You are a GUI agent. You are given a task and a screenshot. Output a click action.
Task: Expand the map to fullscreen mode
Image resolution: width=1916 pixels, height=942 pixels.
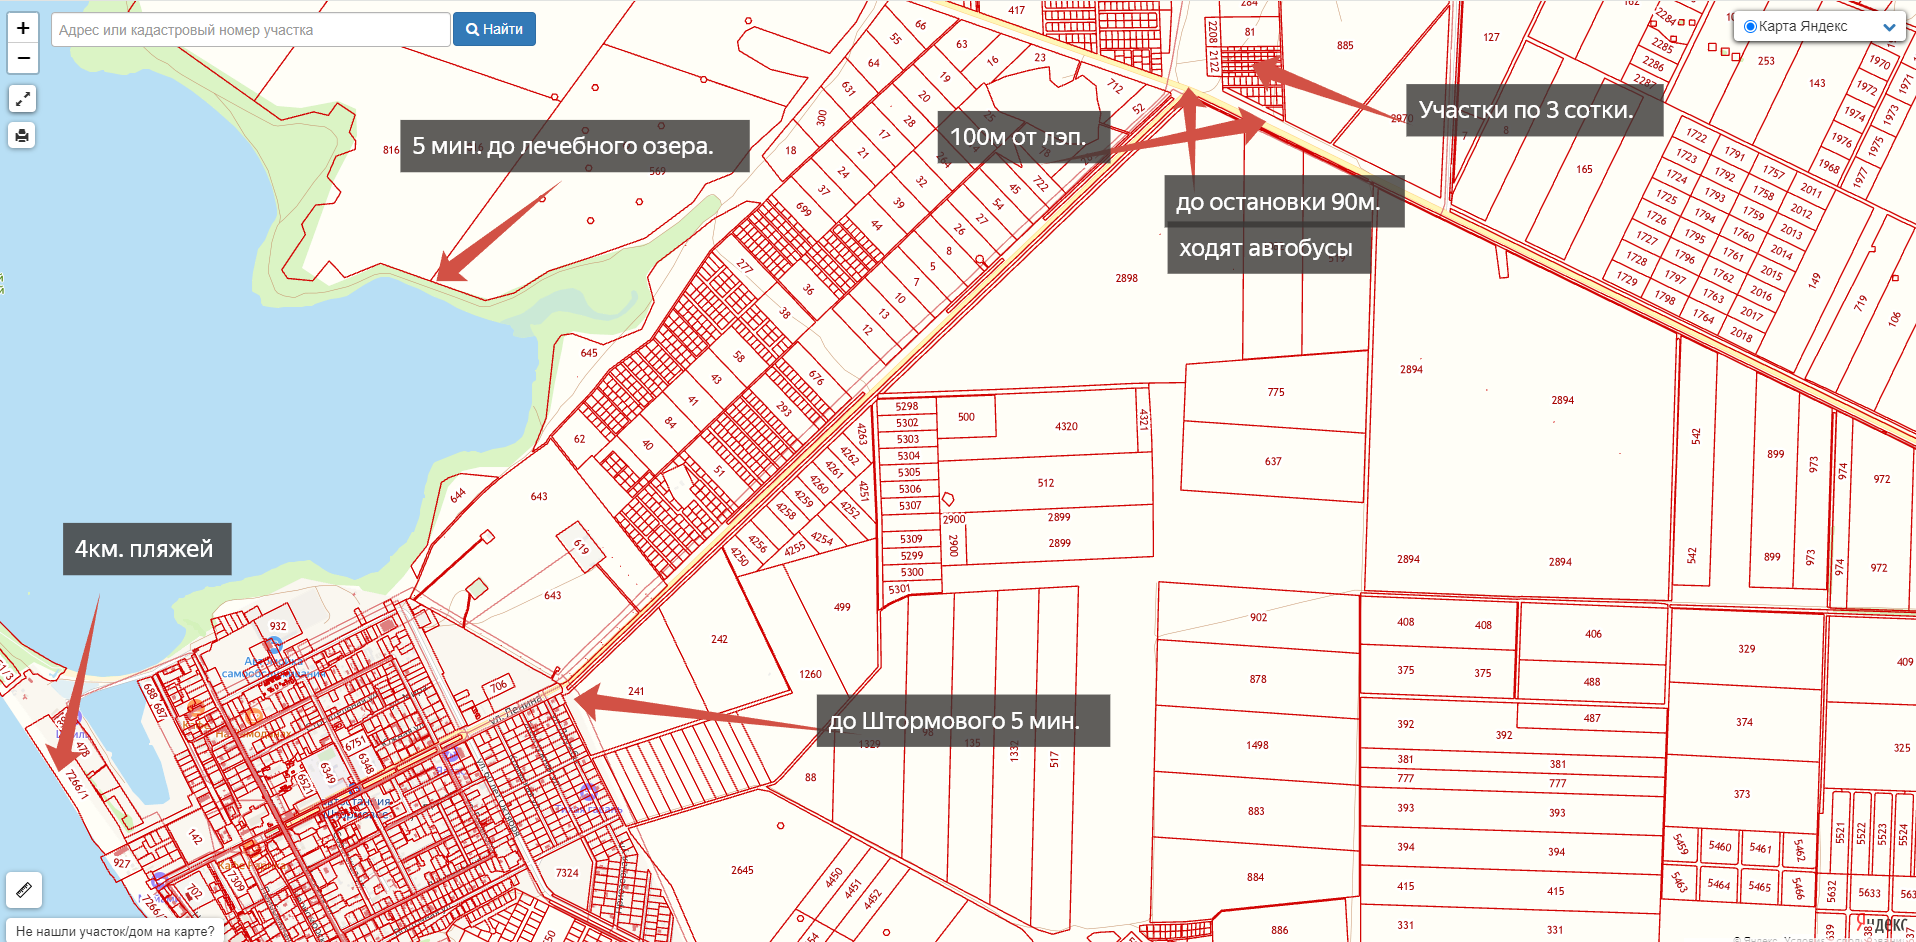pyautogui.click(x=22, y=99)
